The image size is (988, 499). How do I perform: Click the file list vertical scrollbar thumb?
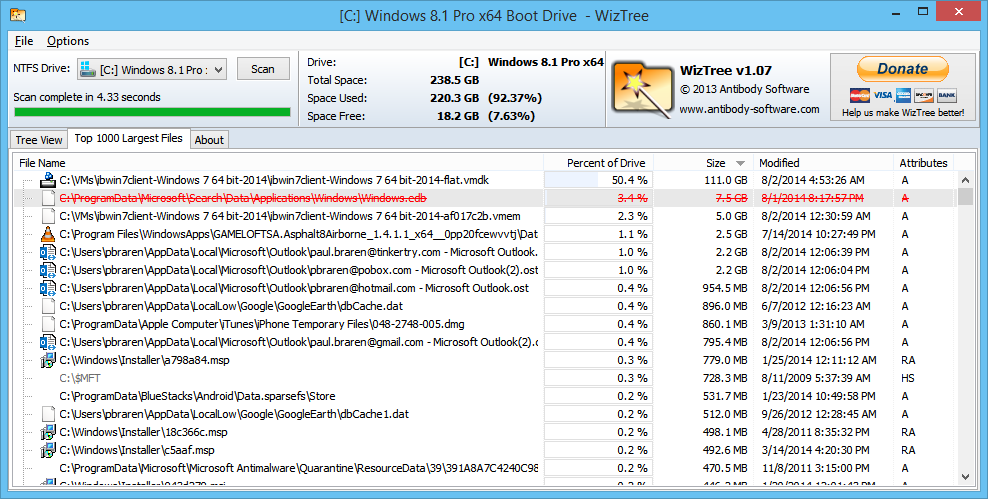coord(965,197)
